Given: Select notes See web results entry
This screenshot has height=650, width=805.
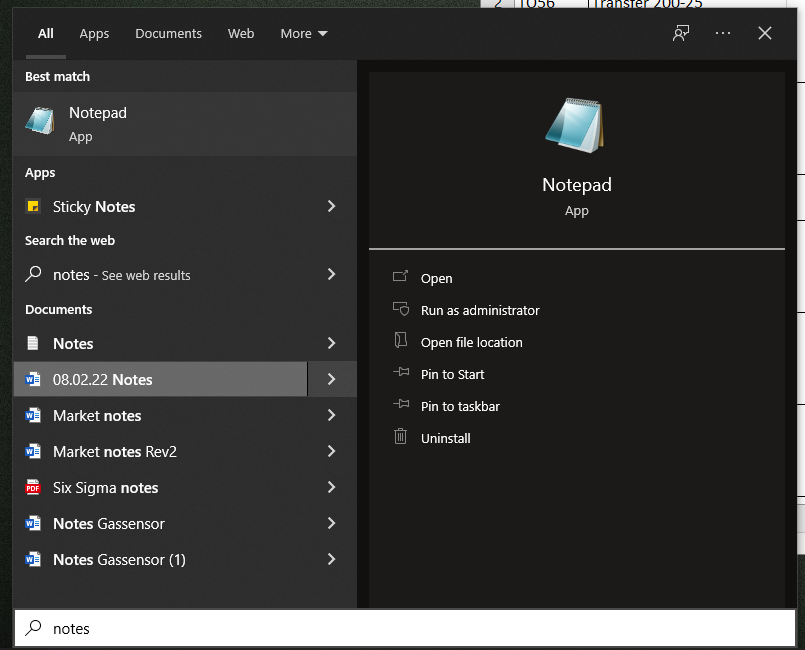Looking at the screenshot, I should 161,274.
